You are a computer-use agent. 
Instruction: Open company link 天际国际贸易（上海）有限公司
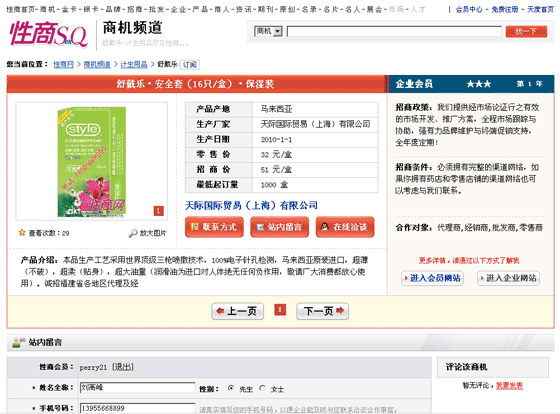(251, 206)
